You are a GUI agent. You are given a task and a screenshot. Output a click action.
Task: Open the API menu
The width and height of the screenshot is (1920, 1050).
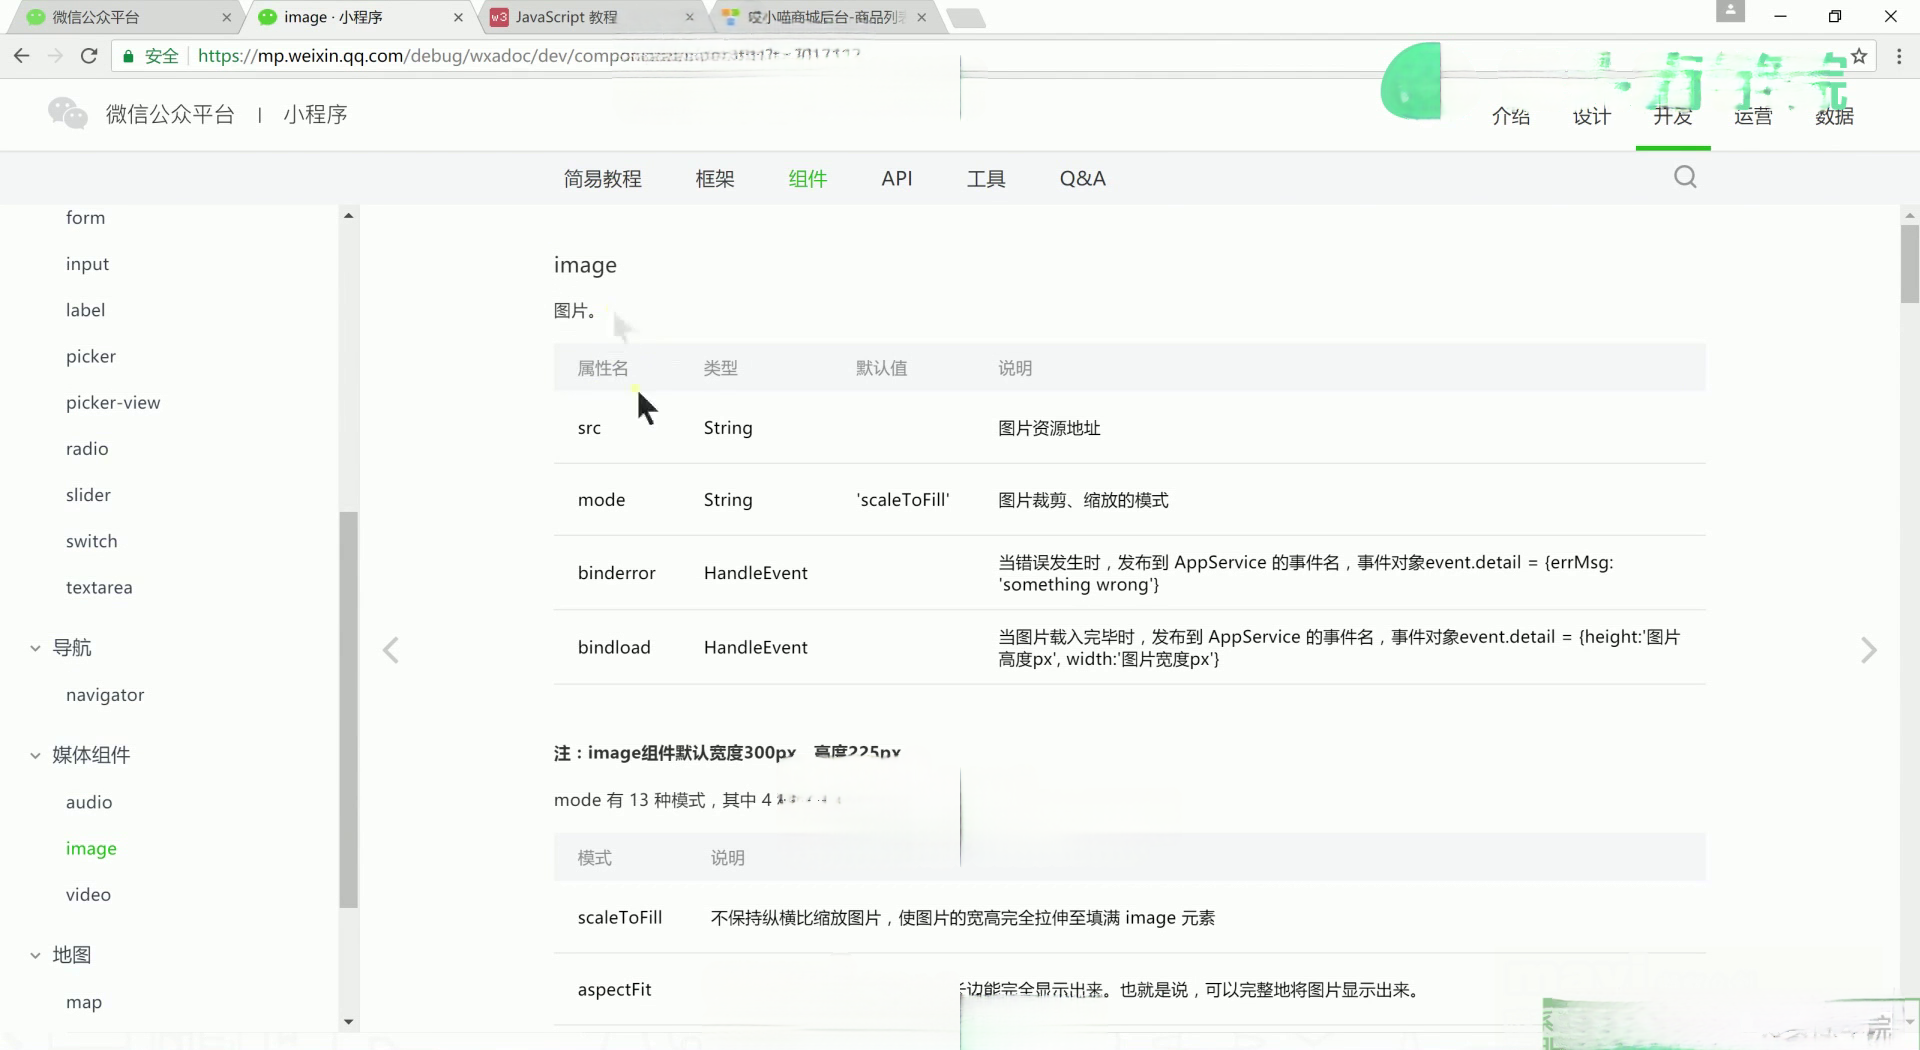[897, 178]
